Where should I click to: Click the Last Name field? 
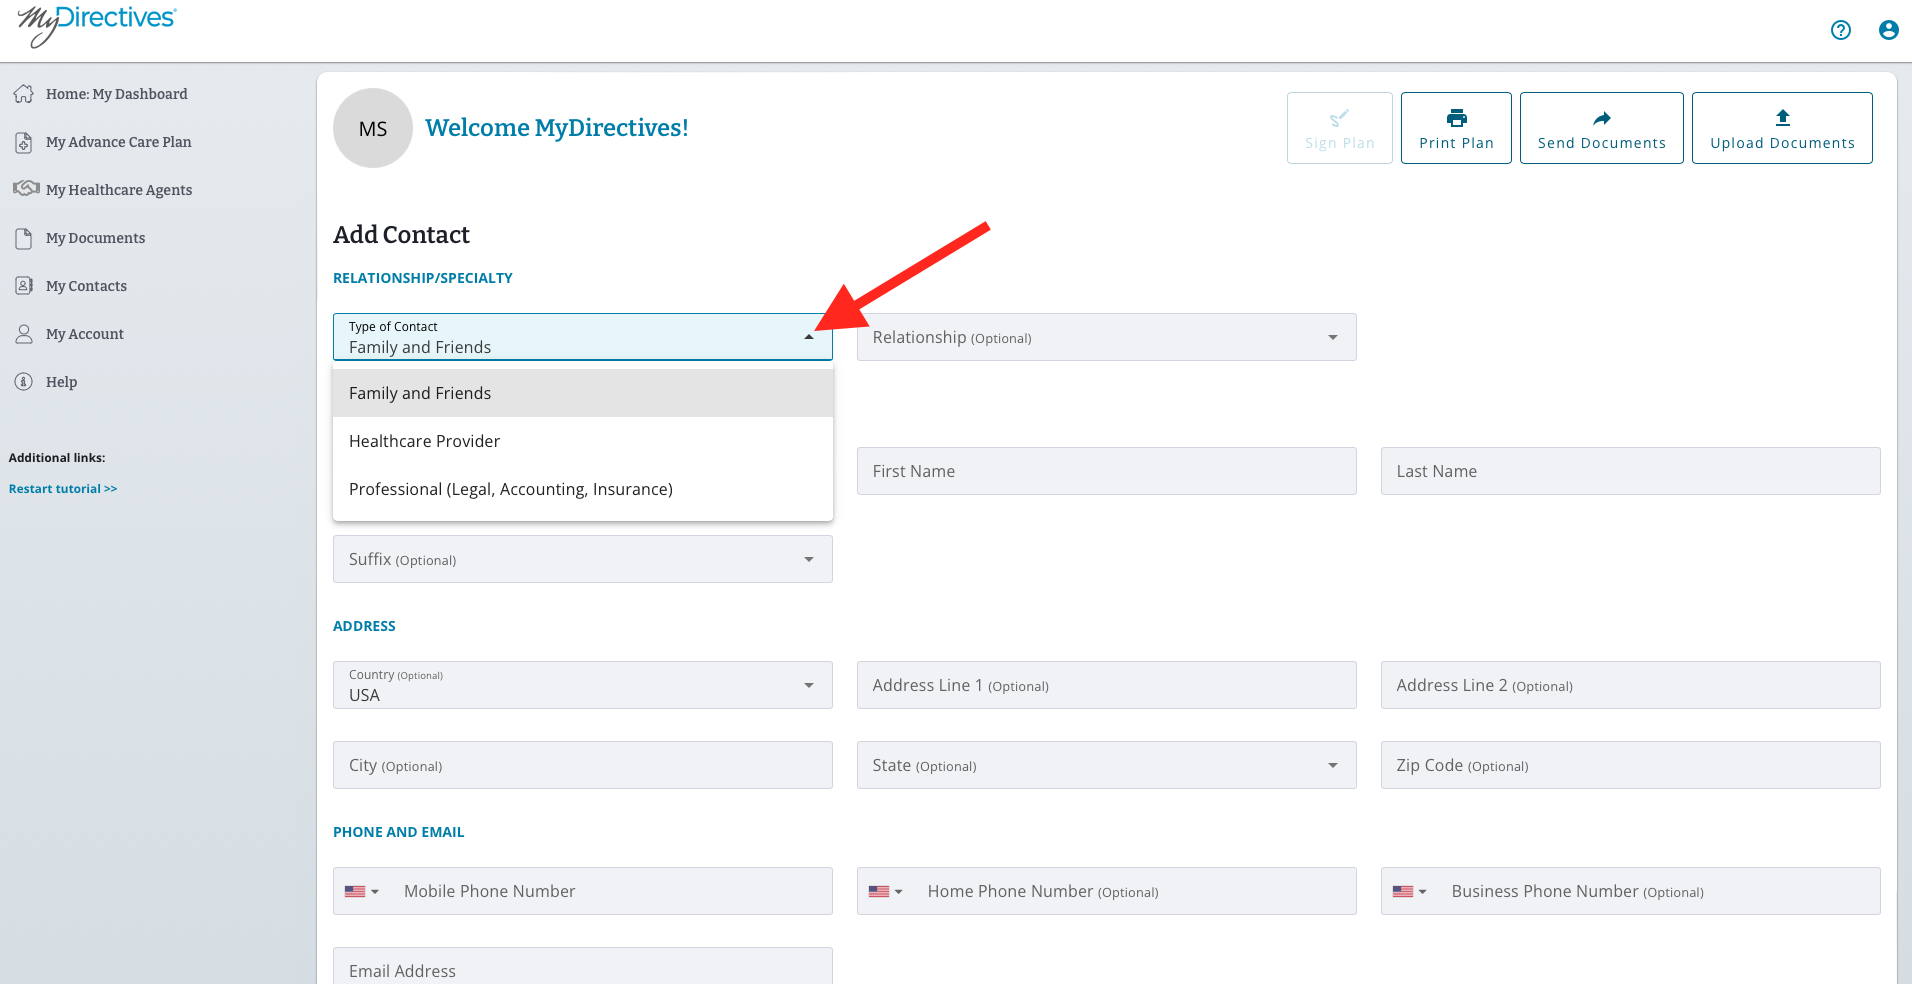1631,471
